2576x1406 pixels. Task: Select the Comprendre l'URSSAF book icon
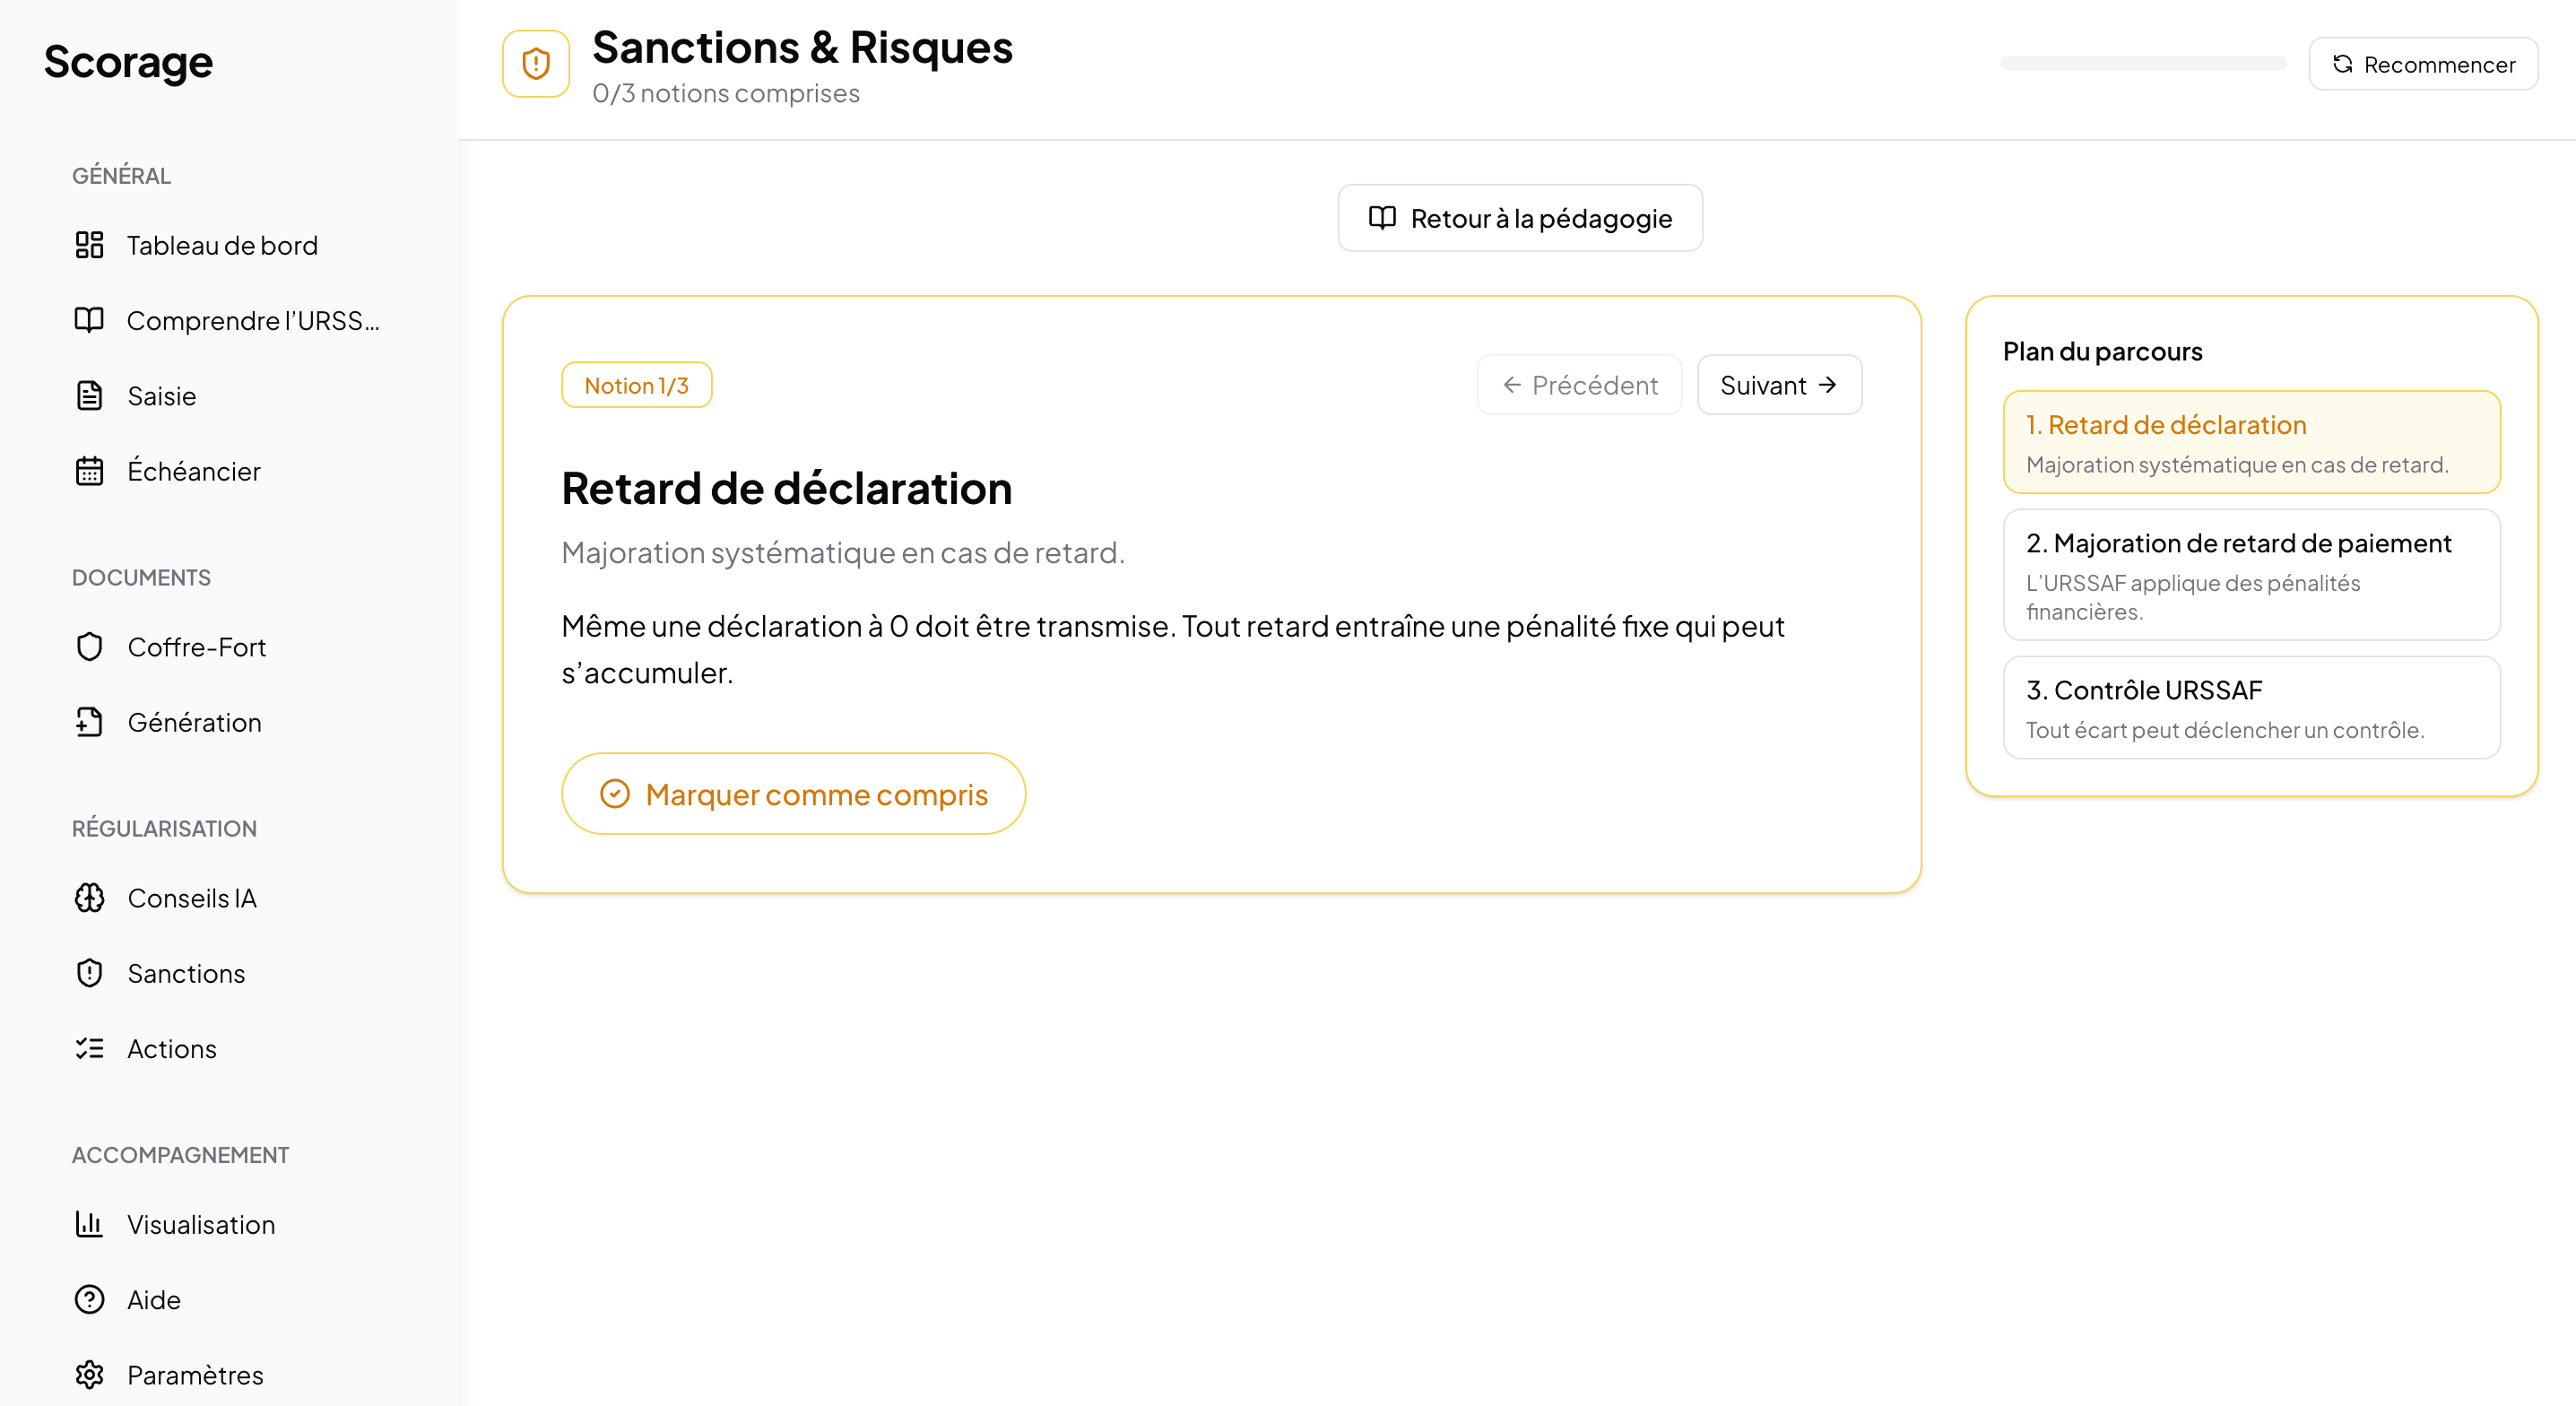click(90, 320)
